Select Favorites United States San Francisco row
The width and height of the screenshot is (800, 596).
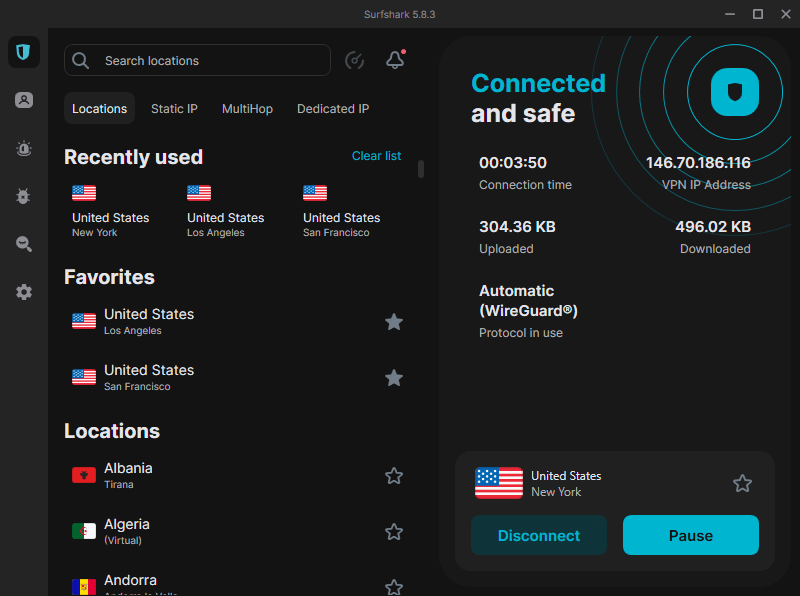pyautogui.click(x=237, y=378)
